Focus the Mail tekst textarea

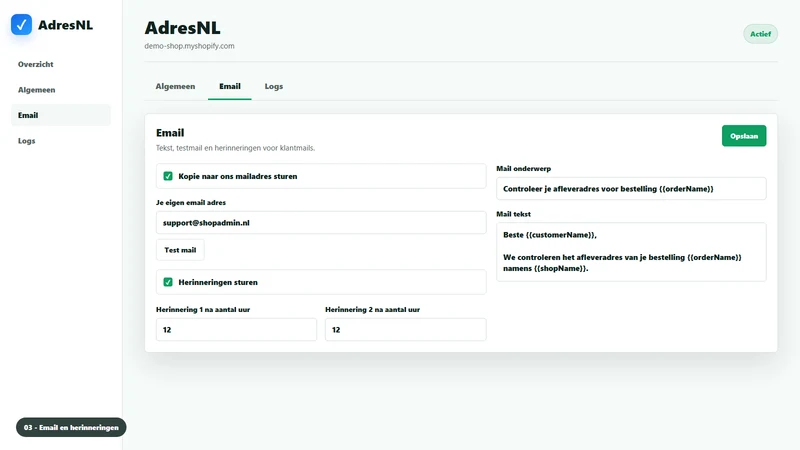coord(631,252)
